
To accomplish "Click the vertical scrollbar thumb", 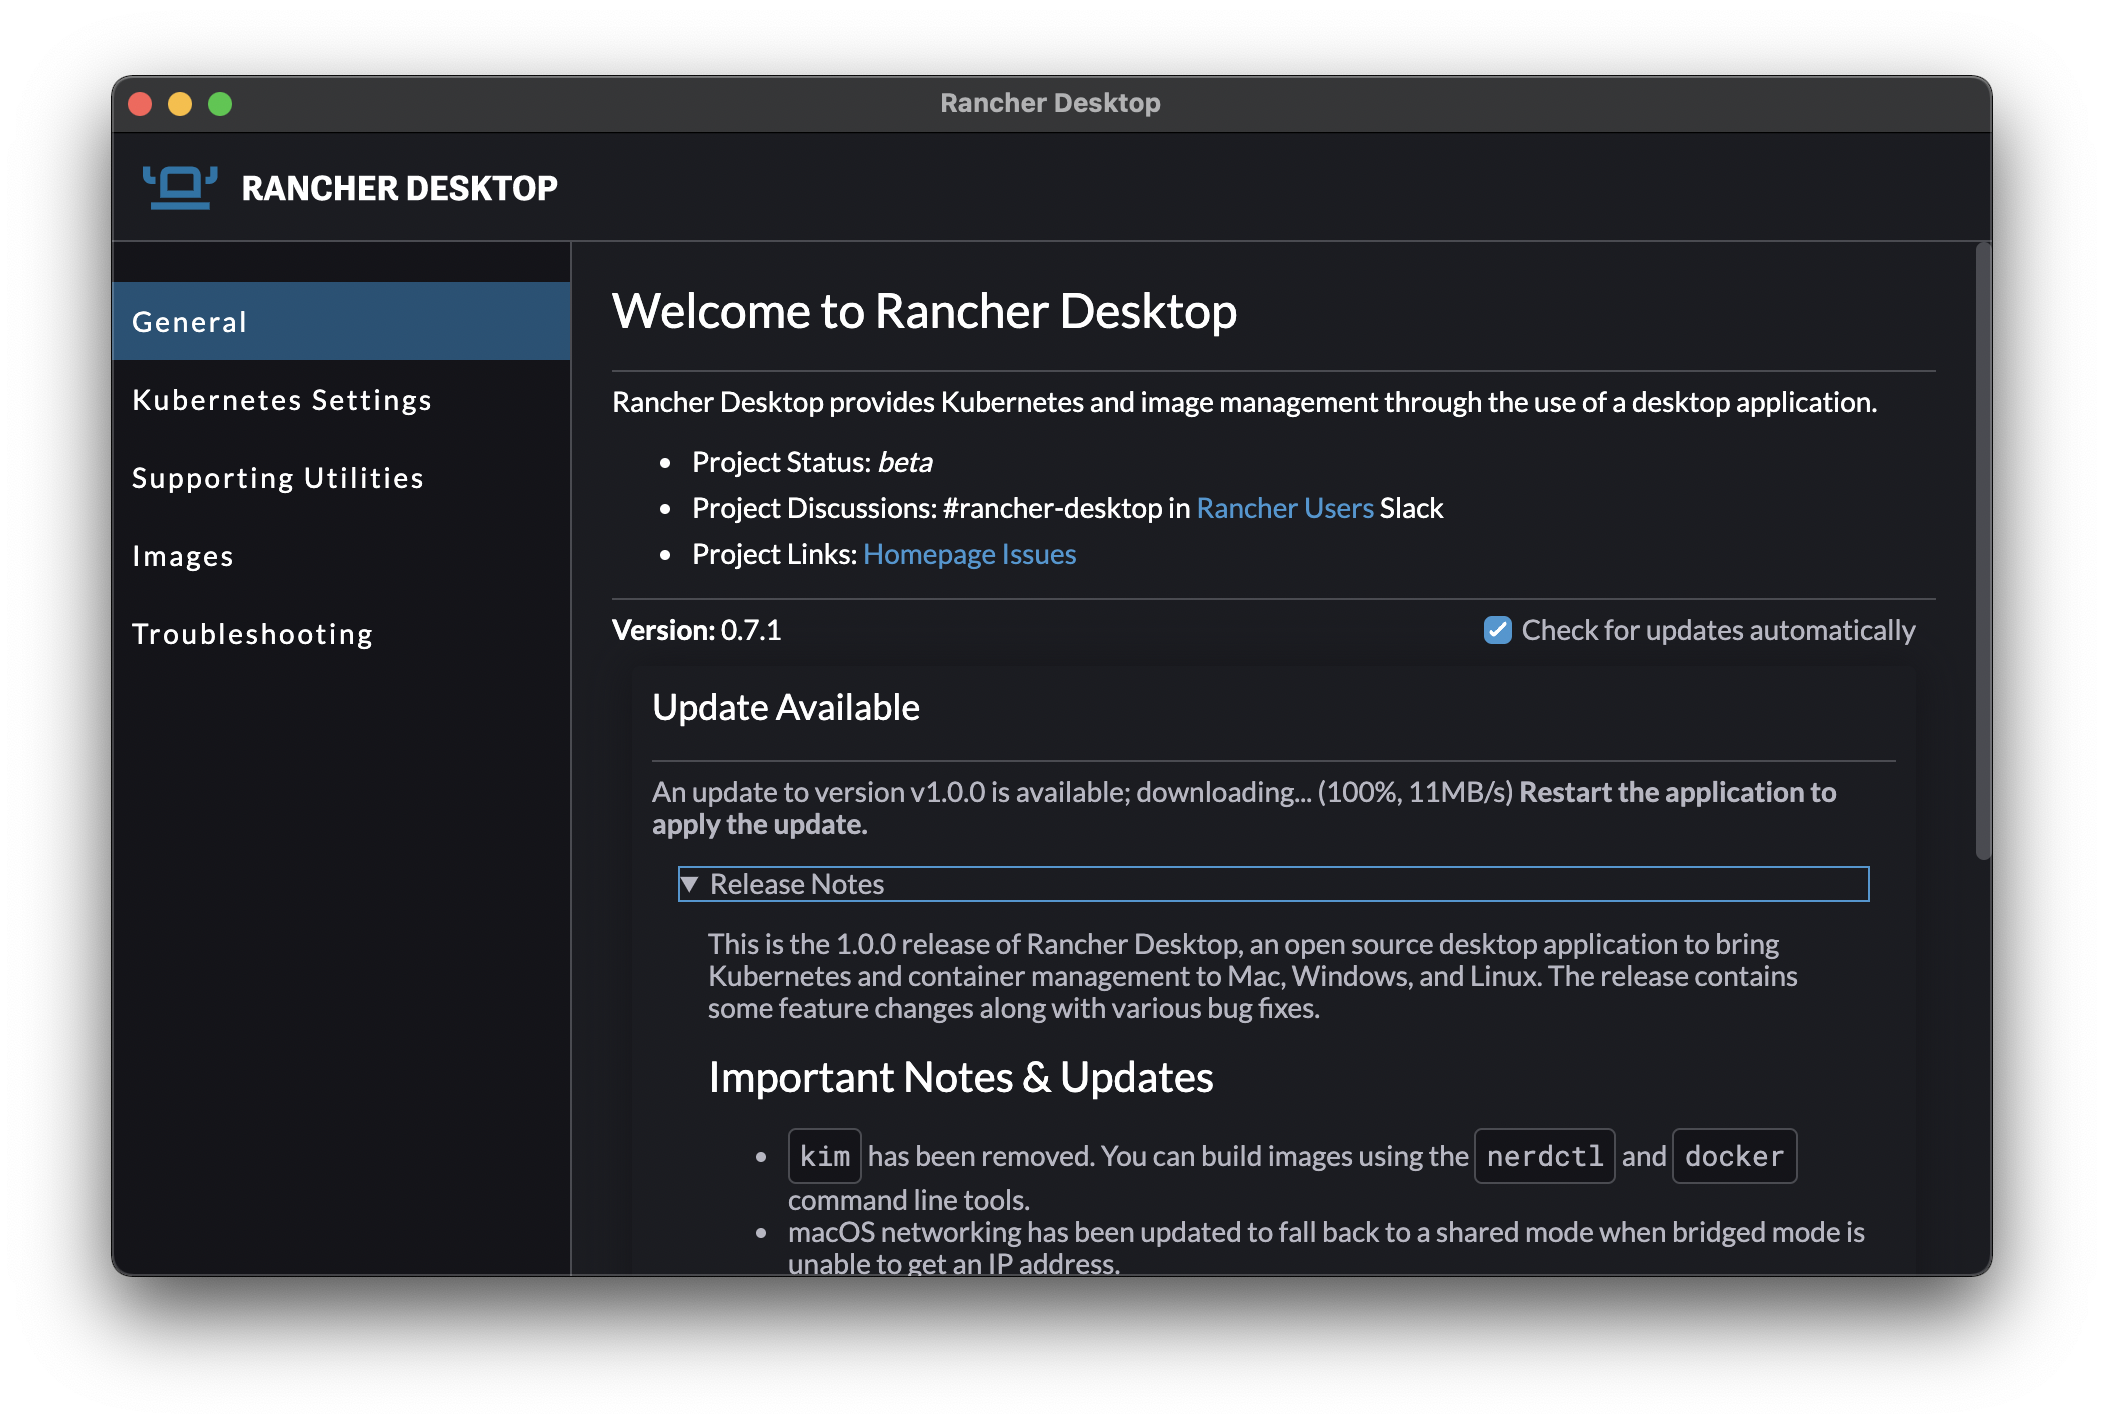I will (x=1983, y=550).
